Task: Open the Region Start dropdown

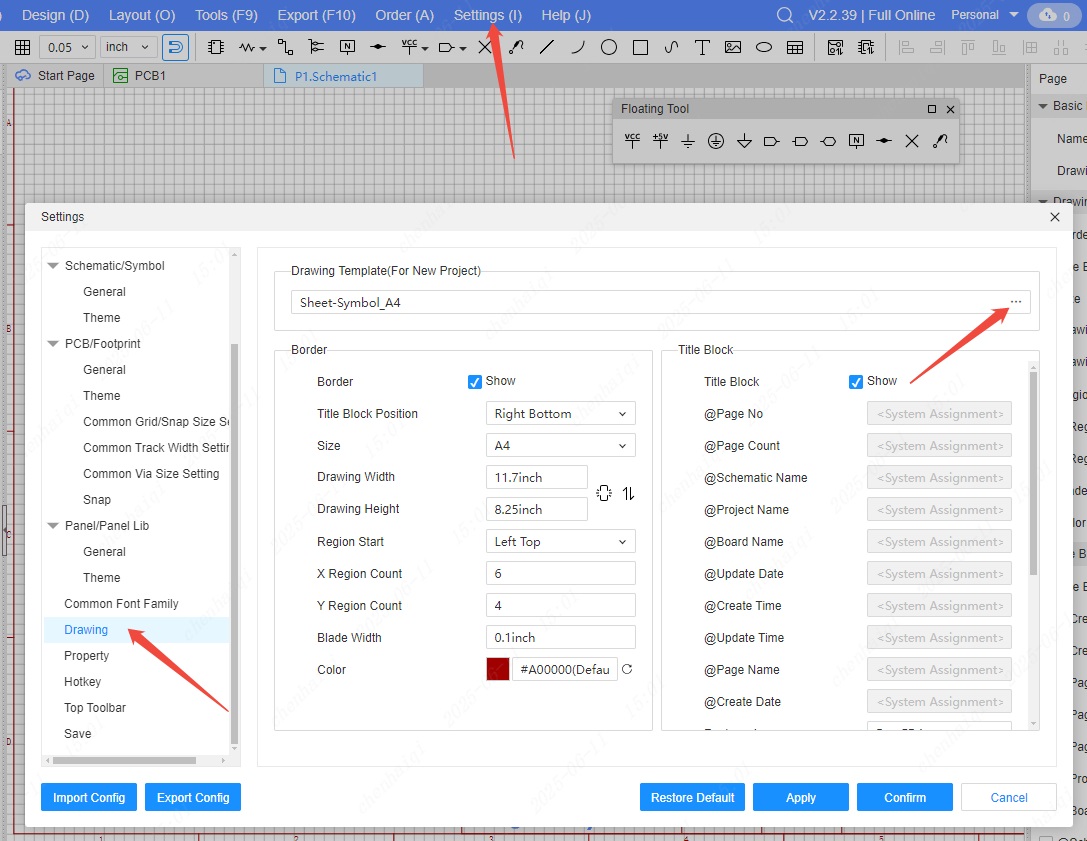Action: 560,542
